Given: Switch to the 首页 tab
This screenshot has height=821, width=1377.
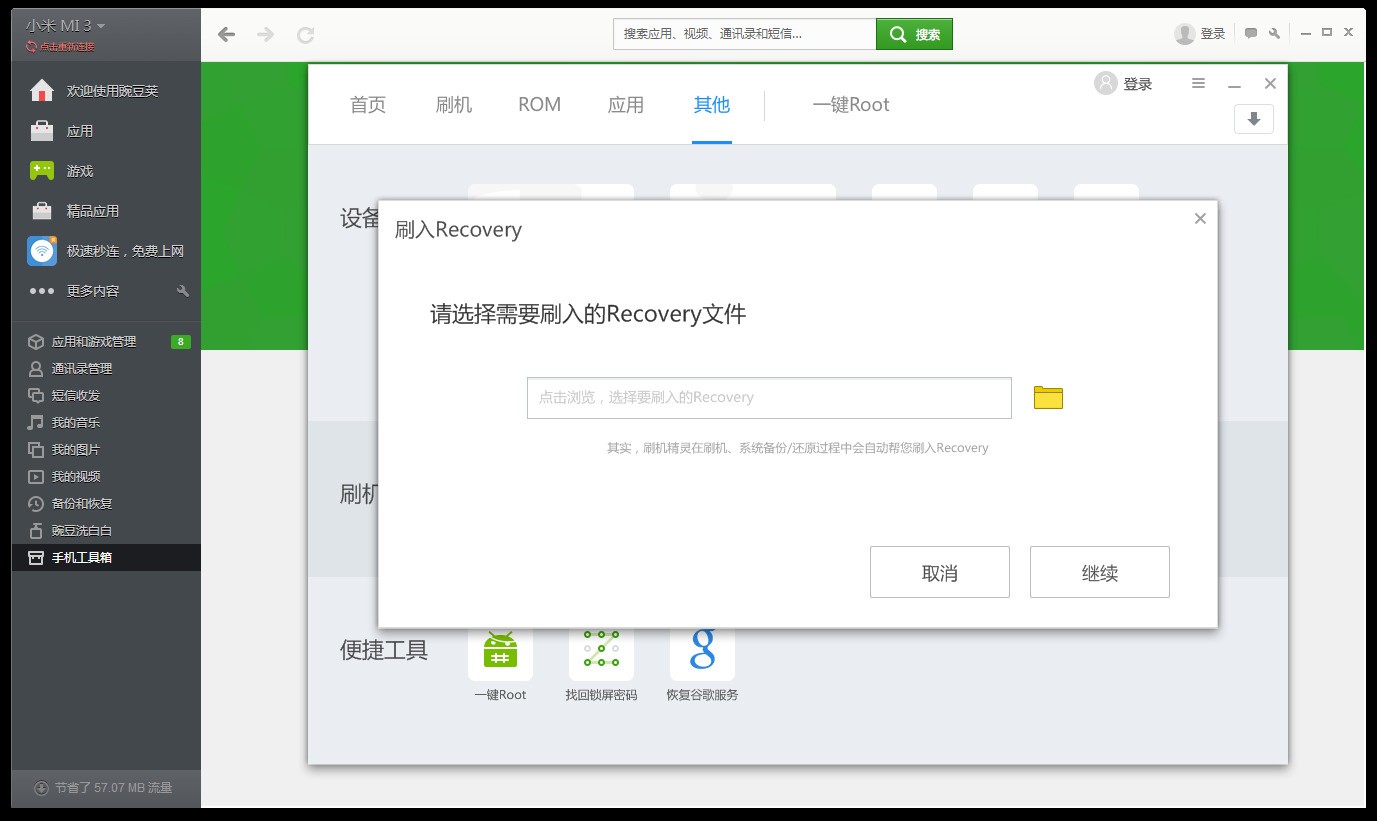Looking at the screenshot, I should tap(368, 105).
